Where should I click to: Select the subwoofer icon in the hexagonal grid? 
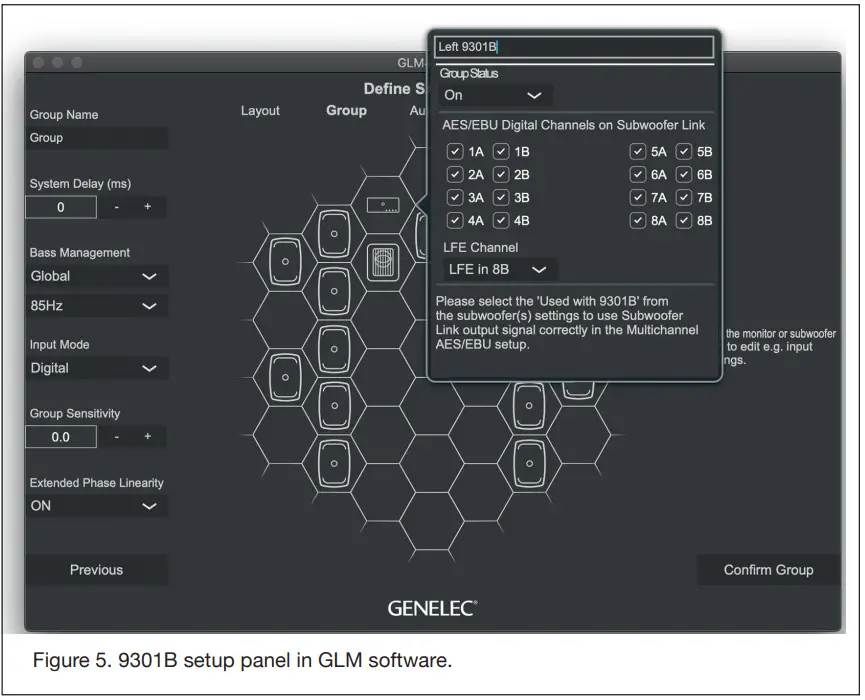coord(381,263)
